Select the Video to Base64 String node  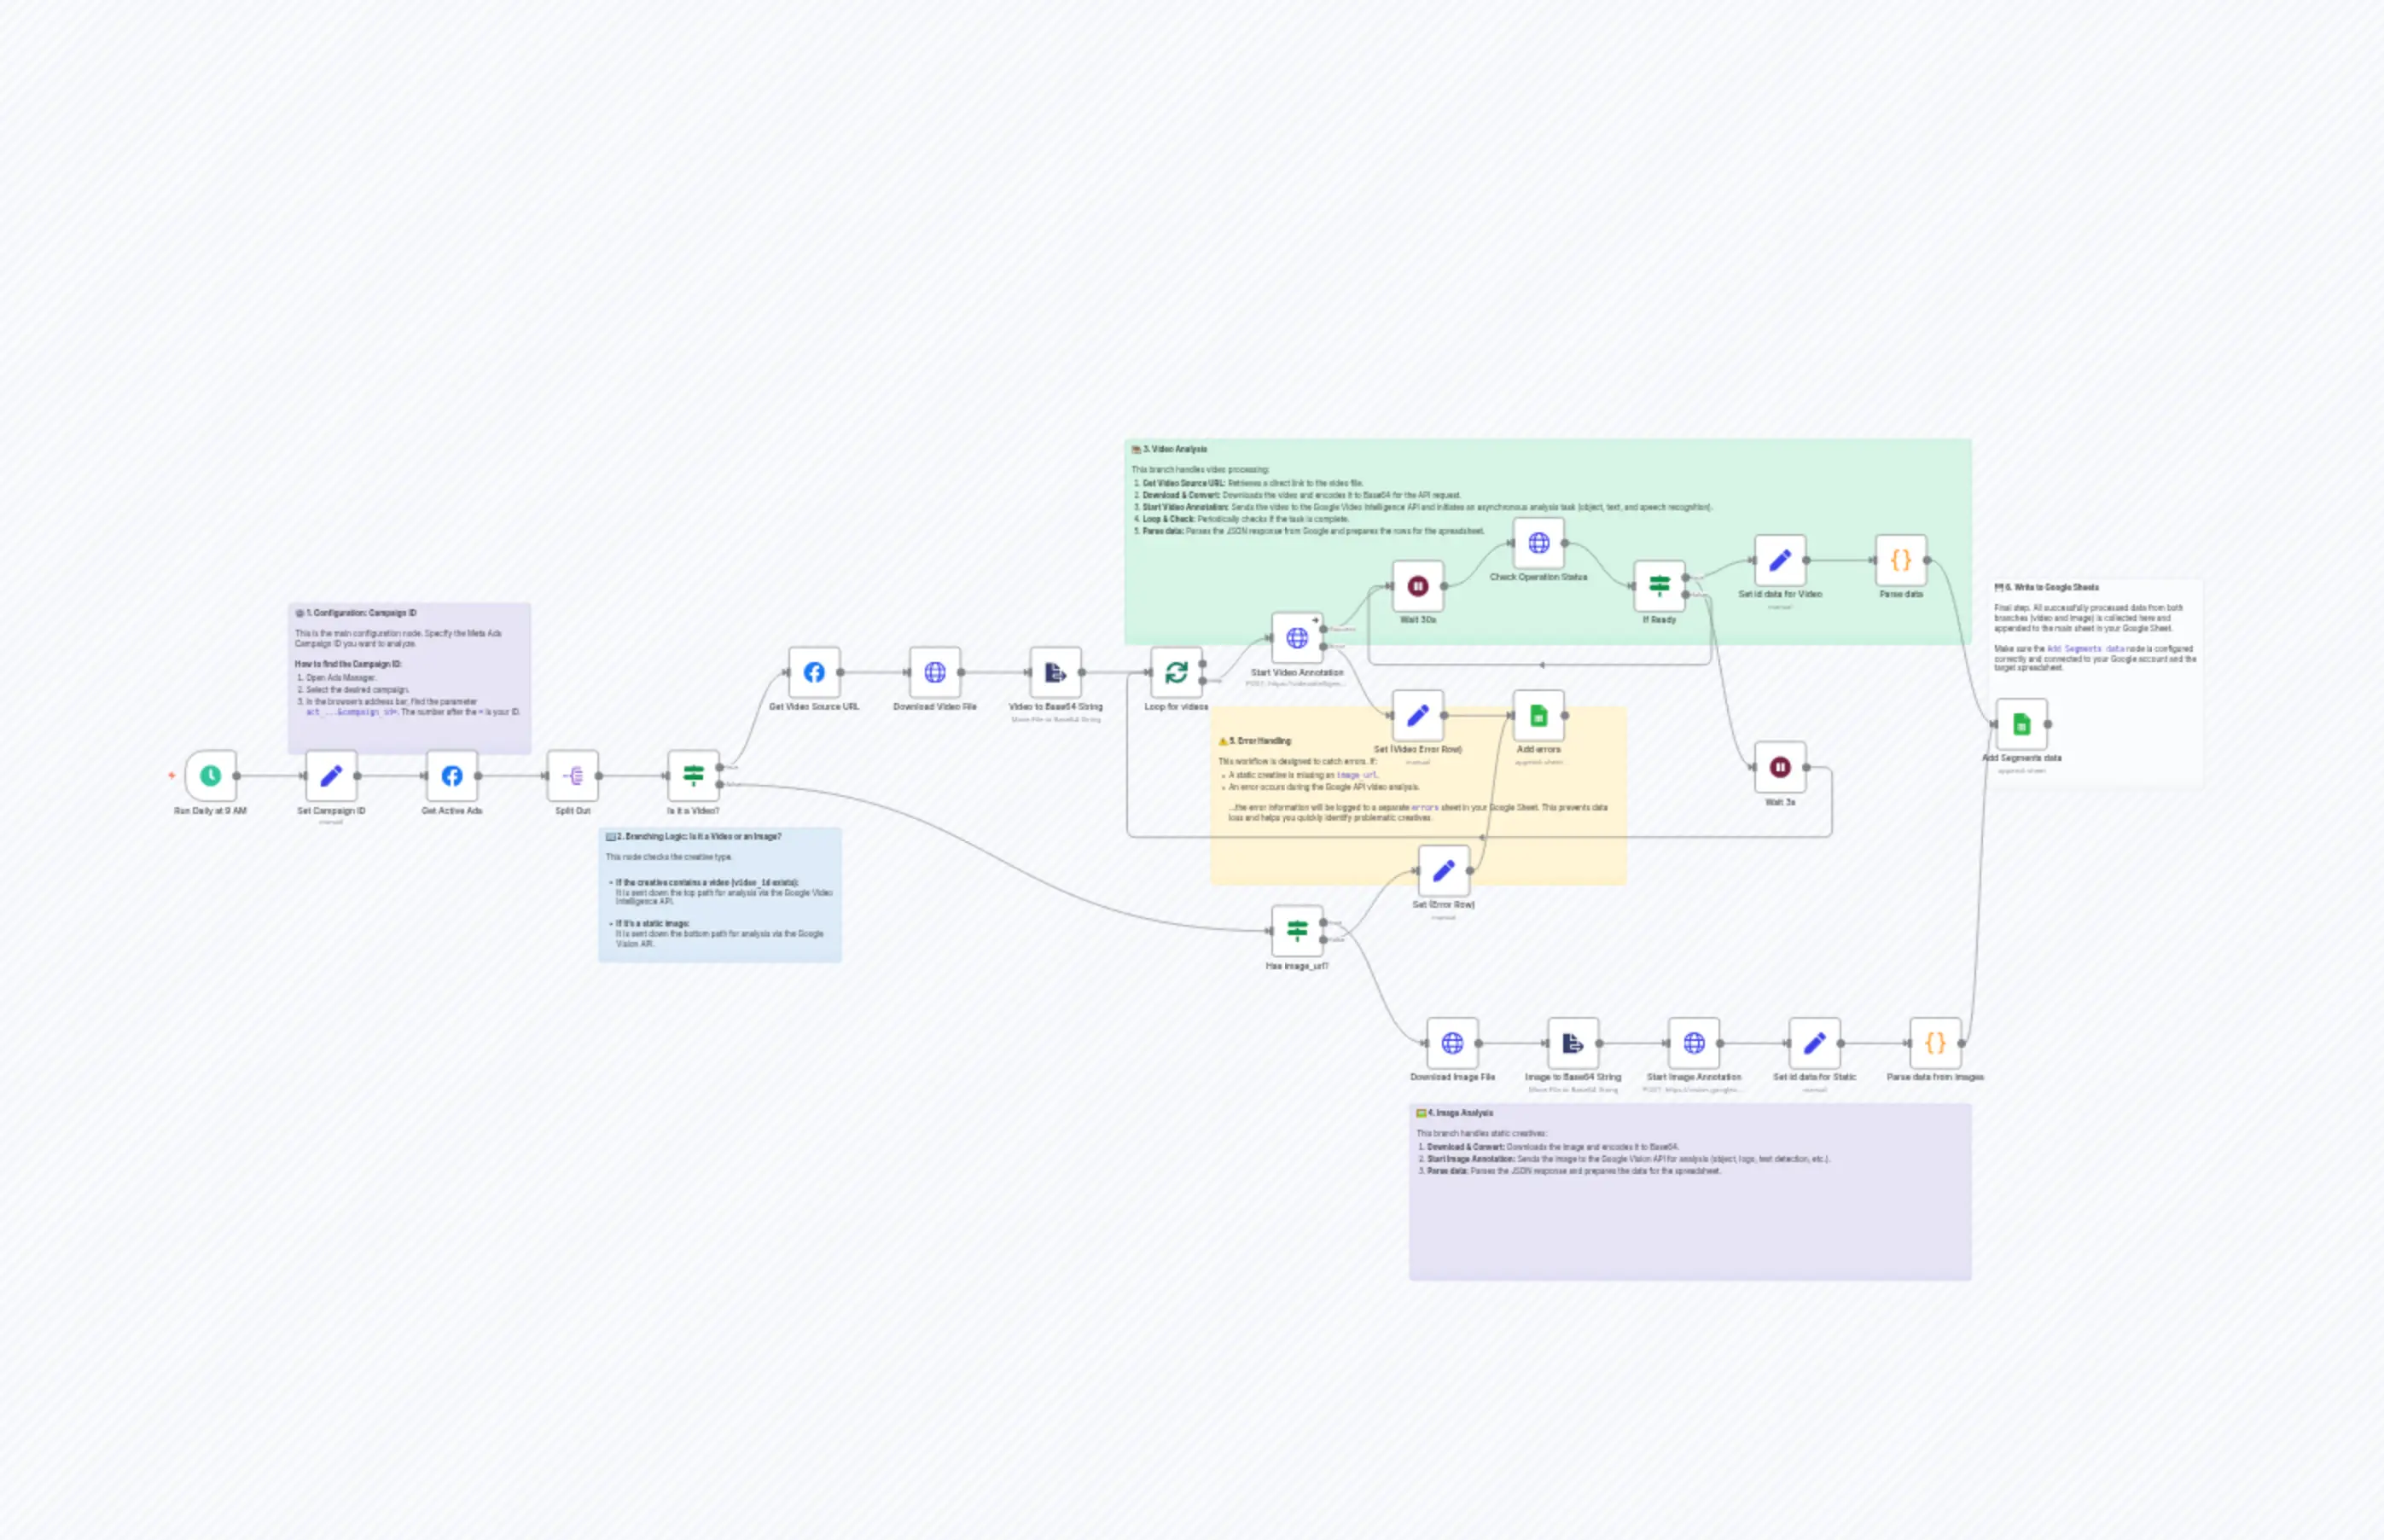tap(1054, 672)
